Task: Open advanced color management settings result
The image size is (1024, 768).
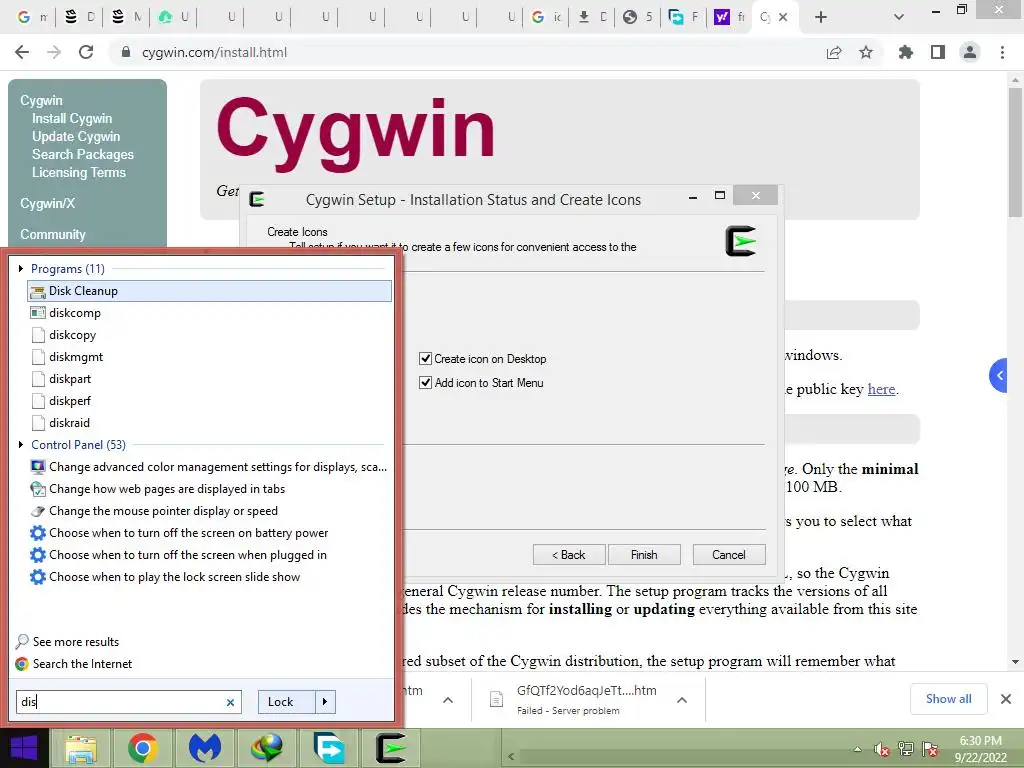Action: [209, 467]
